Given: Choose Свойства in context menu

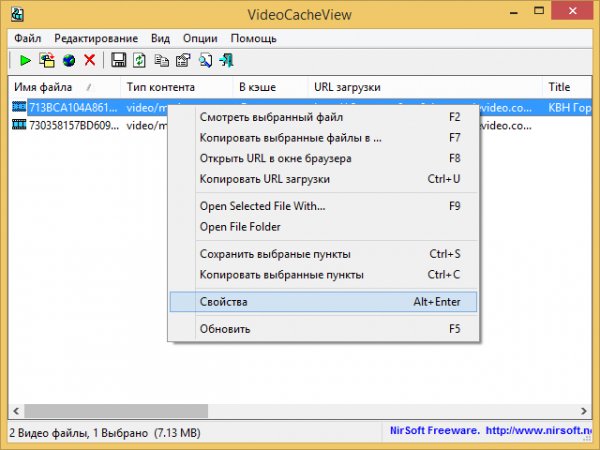Looking at the screenshot, I should point(323,302).
